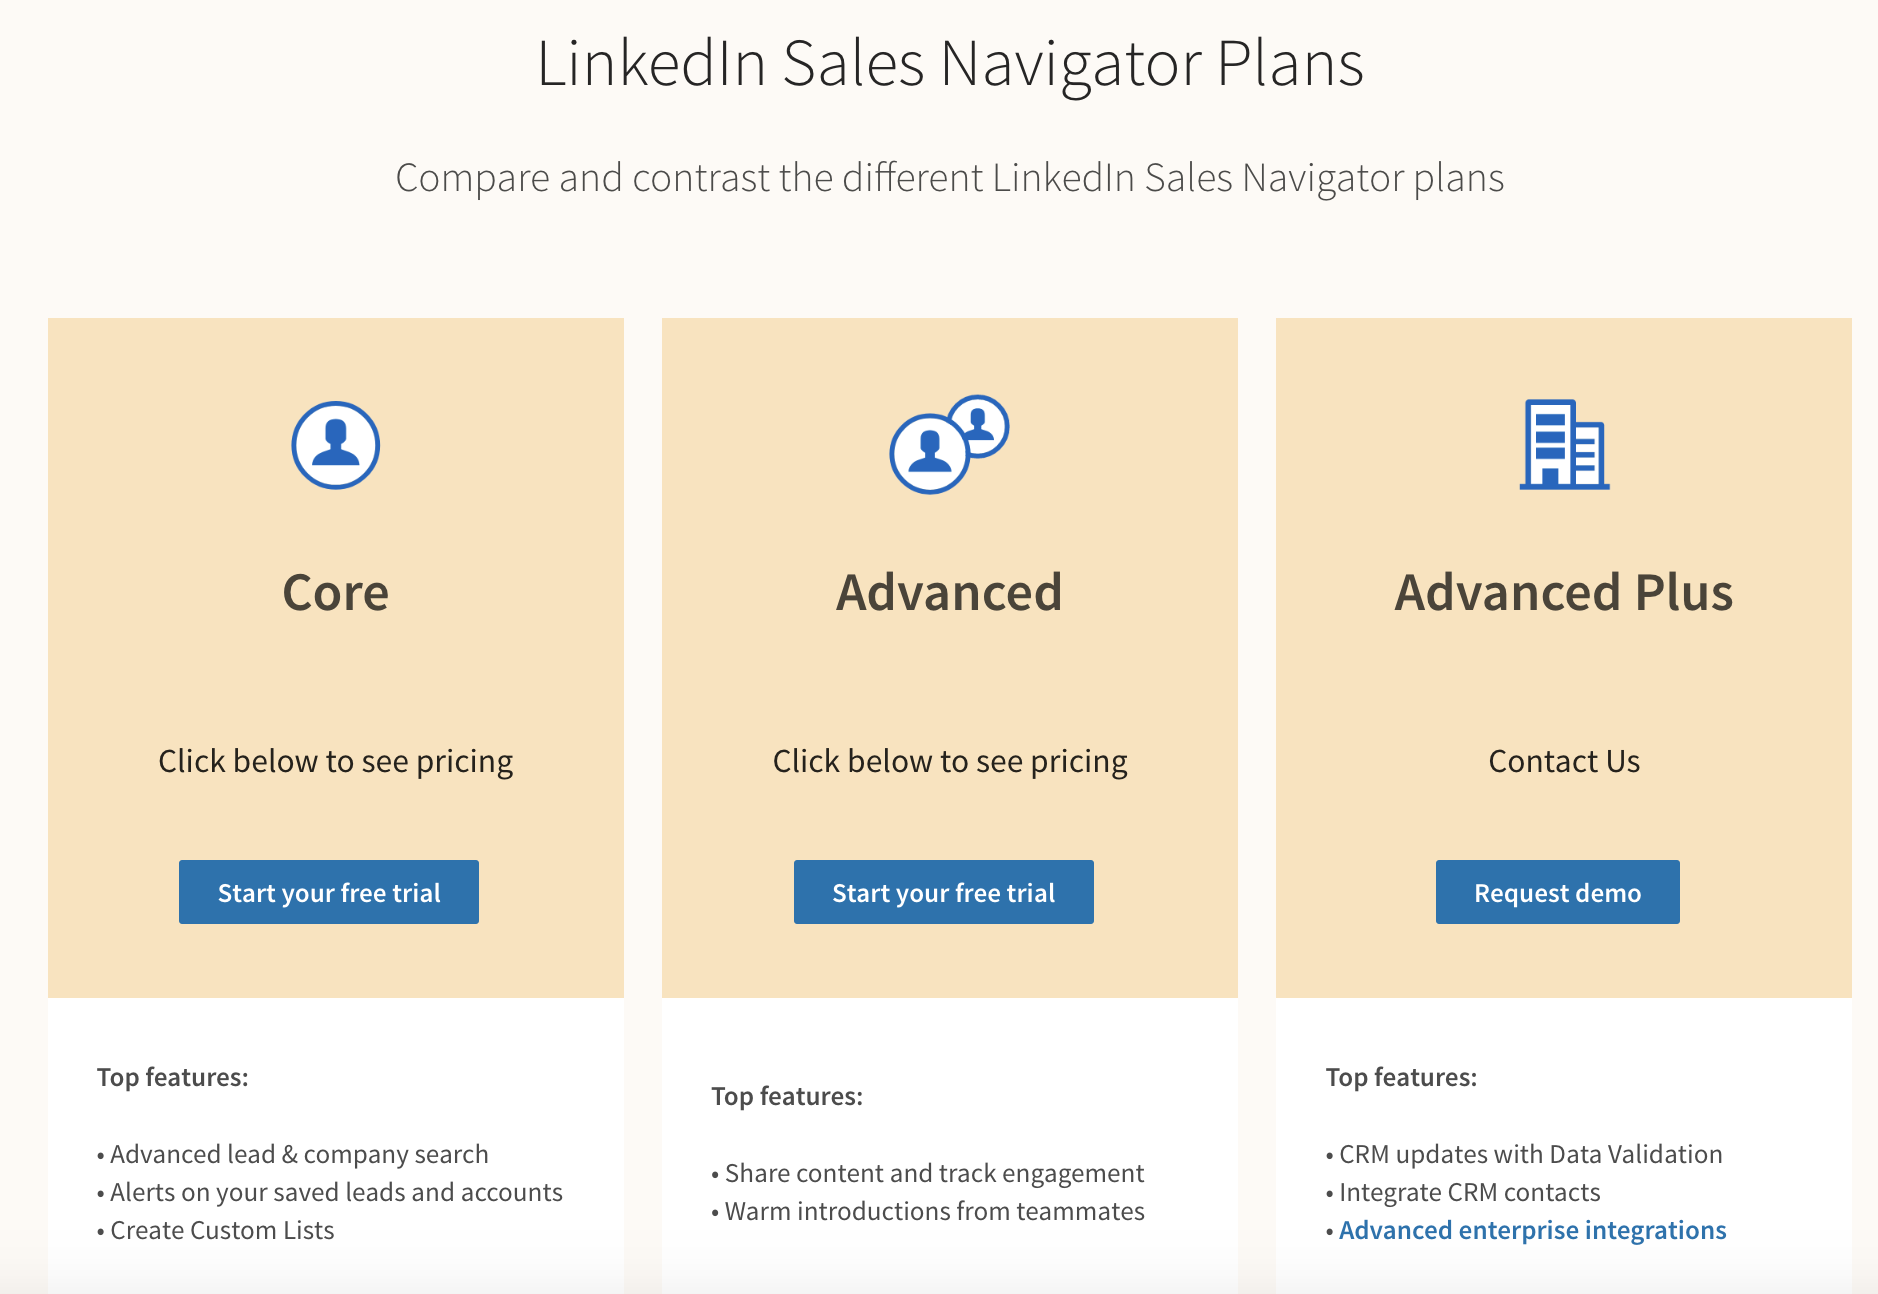Select the Core plan heading

pos(334,592)
